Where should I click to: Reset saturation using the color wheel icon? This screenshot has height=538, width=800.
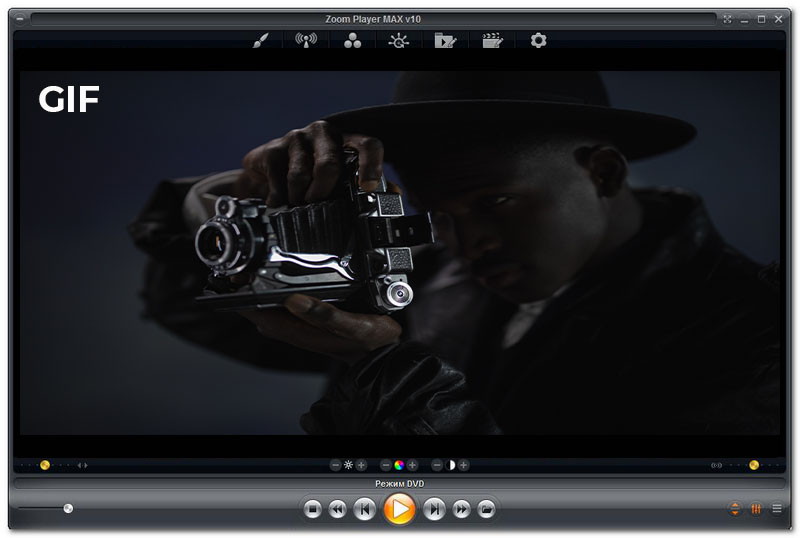pos(399,465)
